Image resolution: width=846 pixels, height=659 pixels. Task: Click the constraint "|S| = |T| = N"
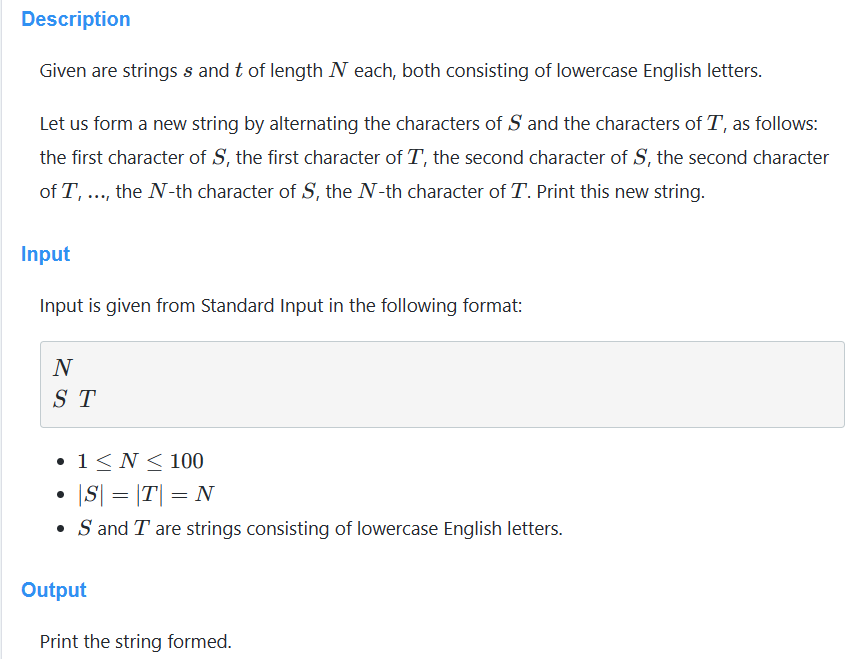(x=146, y=495)
